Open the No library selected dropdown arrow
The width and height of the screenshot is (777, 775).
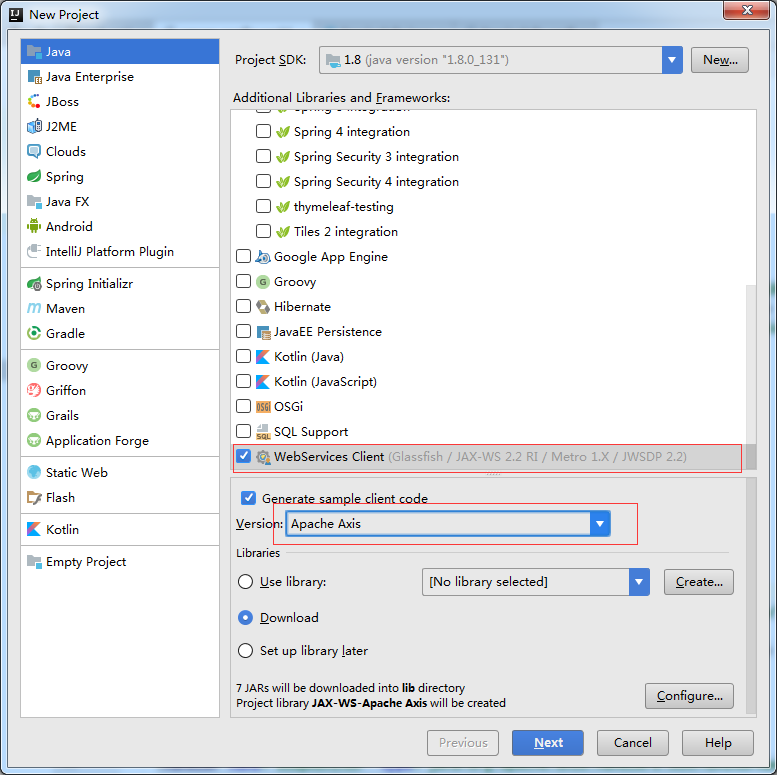639,582
